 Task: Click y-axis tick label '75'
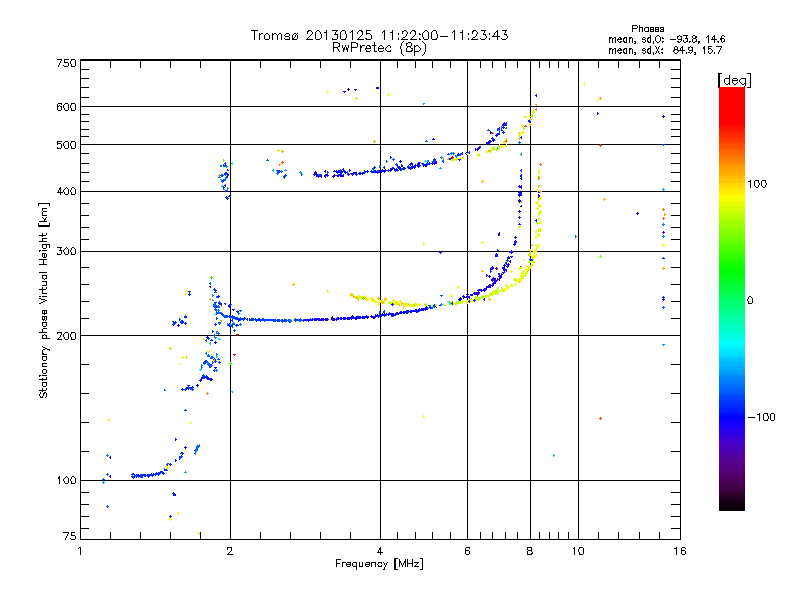(70, 536)
